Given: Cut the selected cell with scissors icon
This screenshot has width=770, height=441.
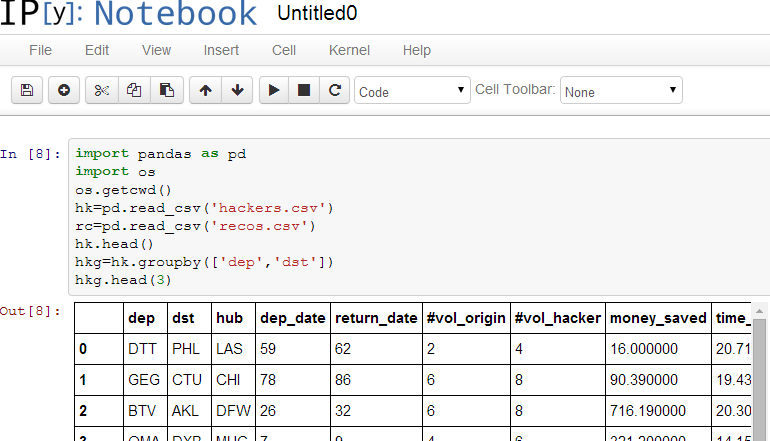Looking at the screenshot, I should 101,91.
